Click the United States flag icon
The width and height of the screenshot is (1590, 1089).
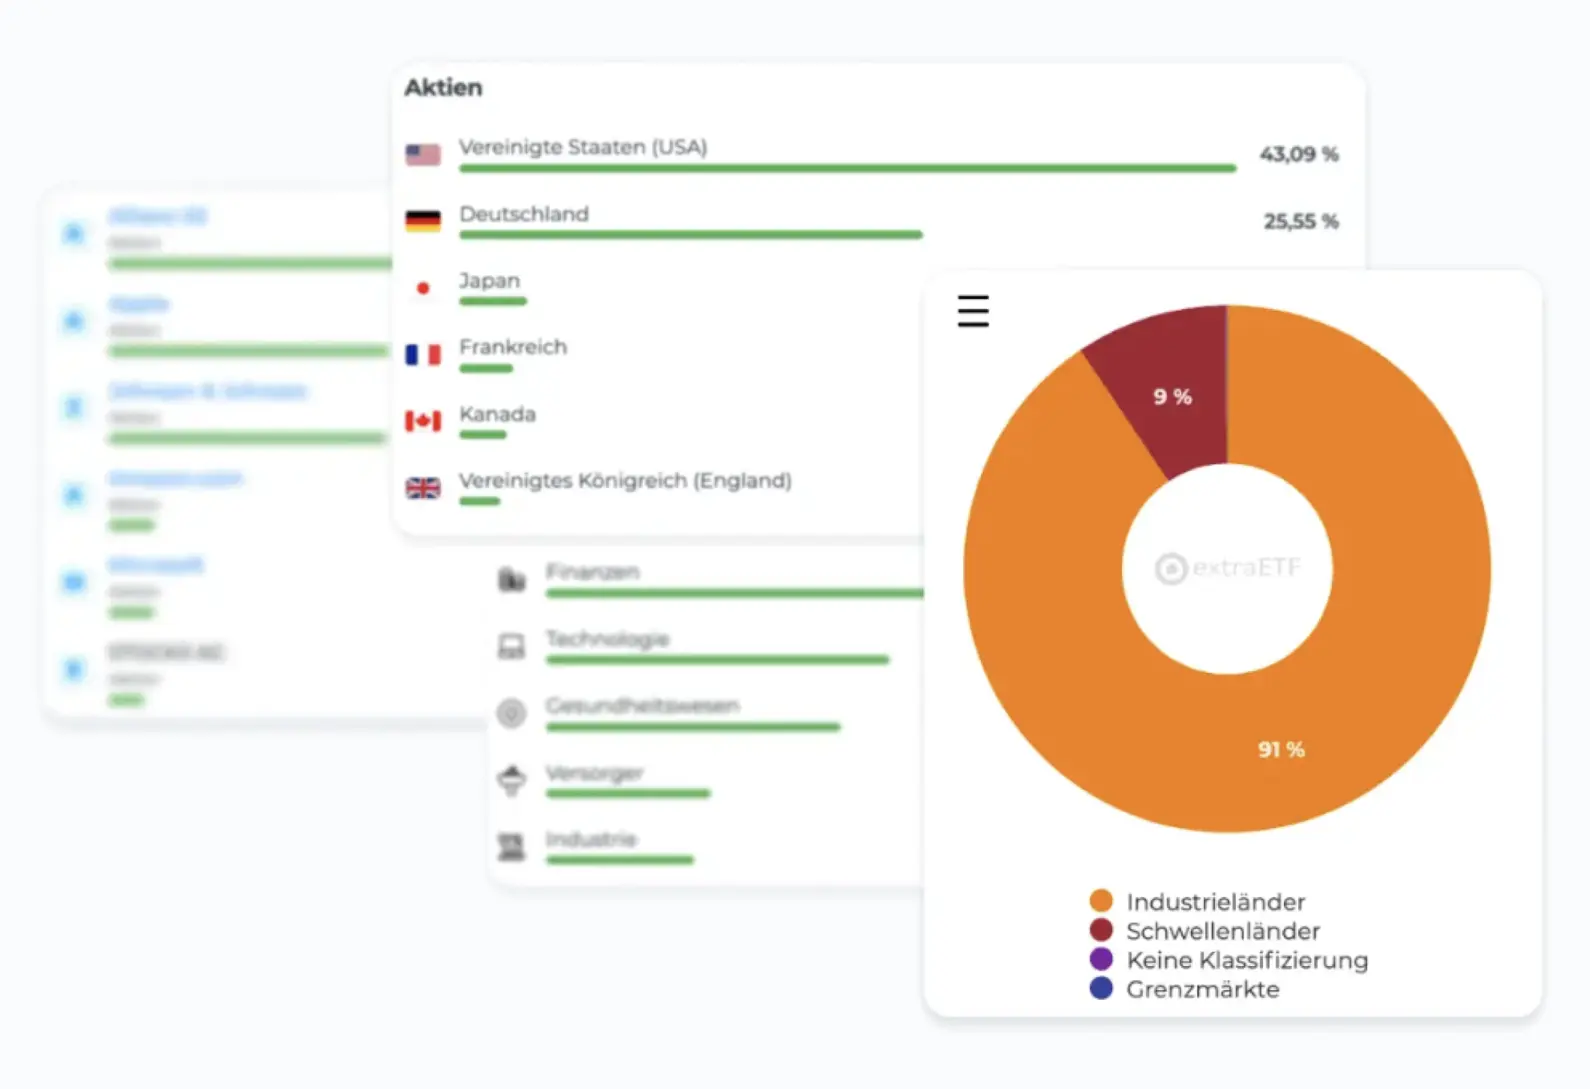click(423, 154)
